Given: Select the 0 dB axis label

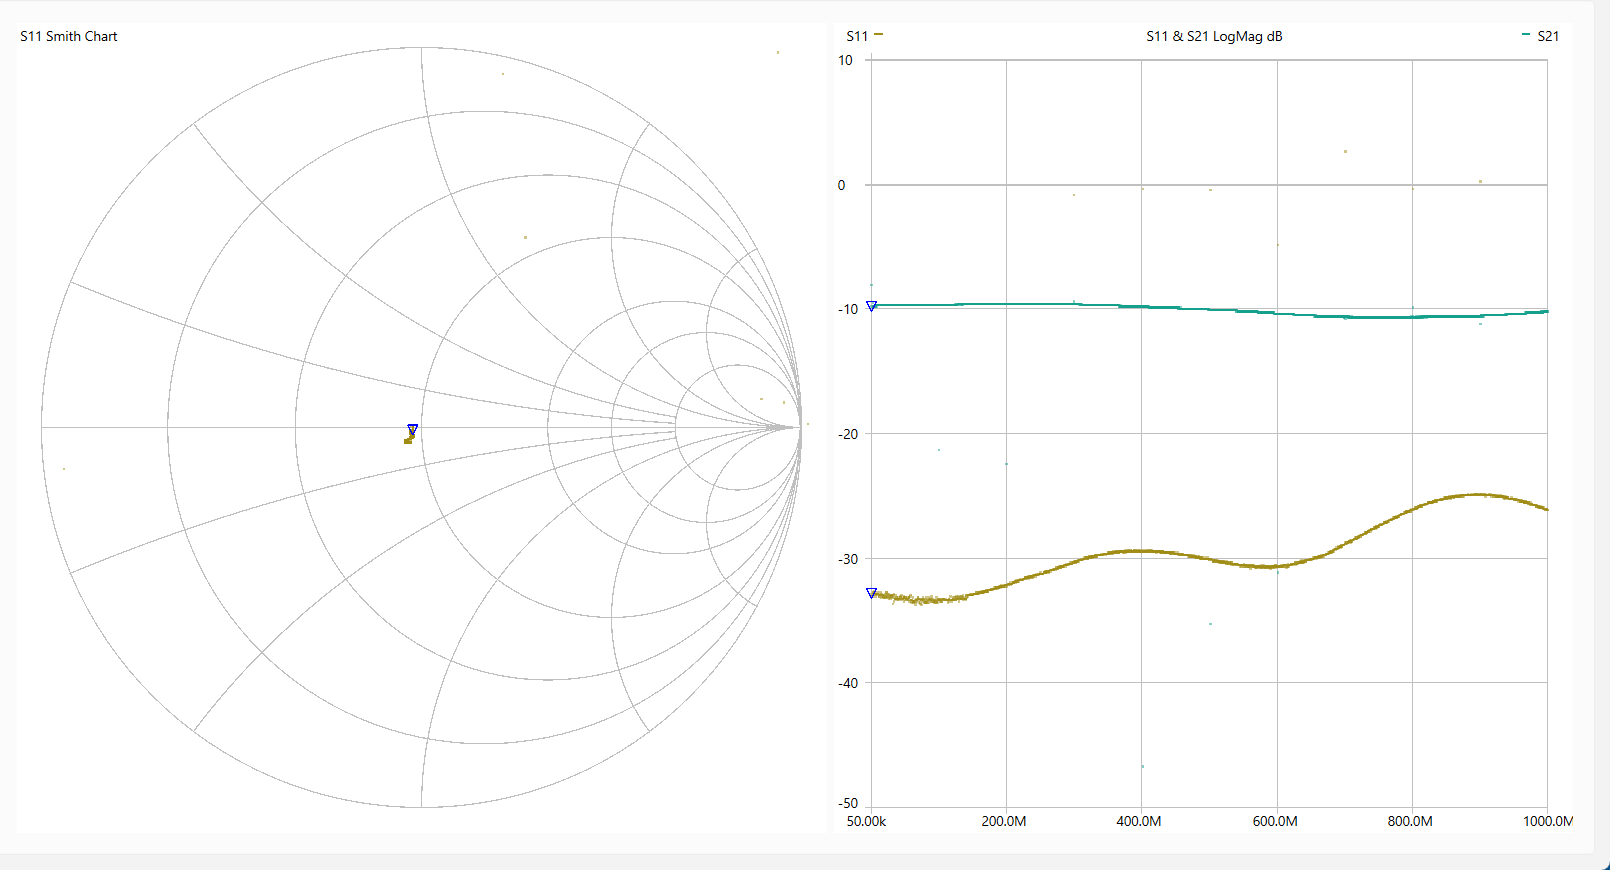Looking at the screenshot, I should [841, 185].
